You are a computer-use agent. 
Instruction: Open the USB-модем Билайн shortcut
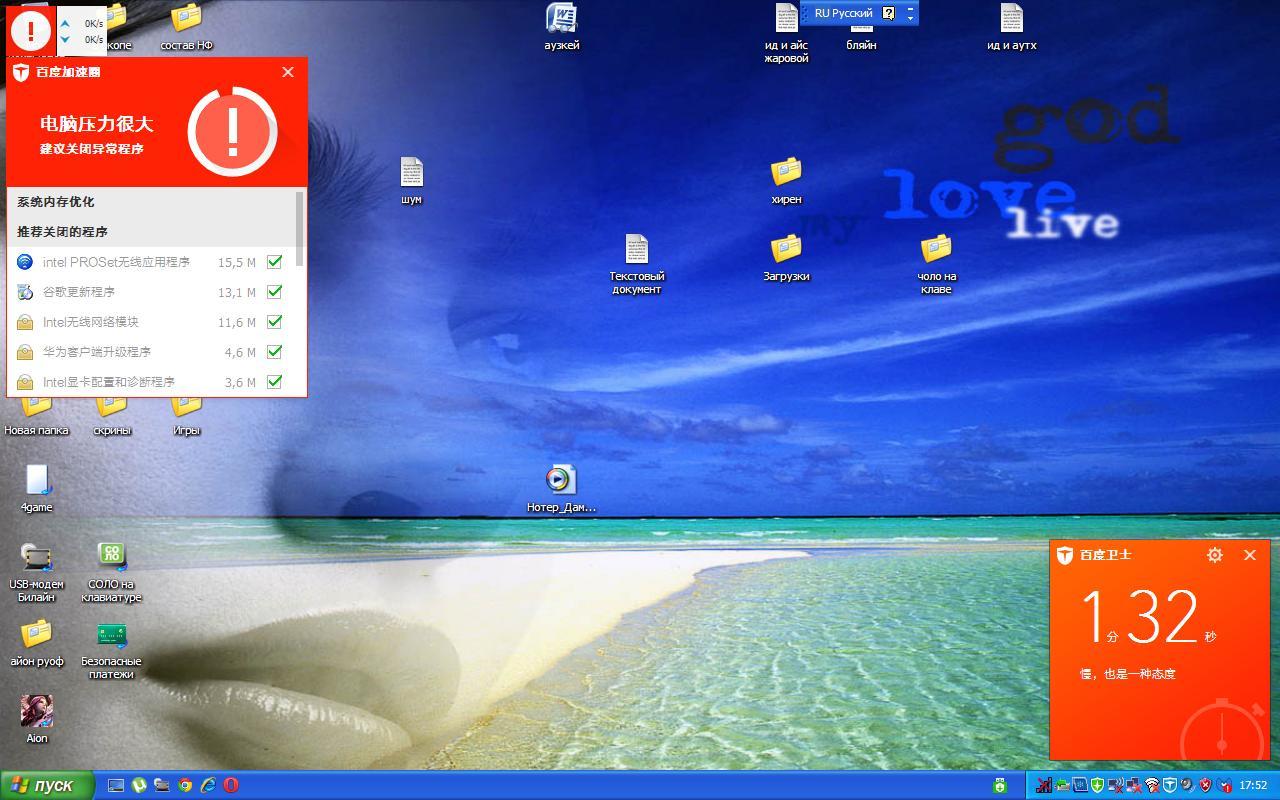click(36, 559)
